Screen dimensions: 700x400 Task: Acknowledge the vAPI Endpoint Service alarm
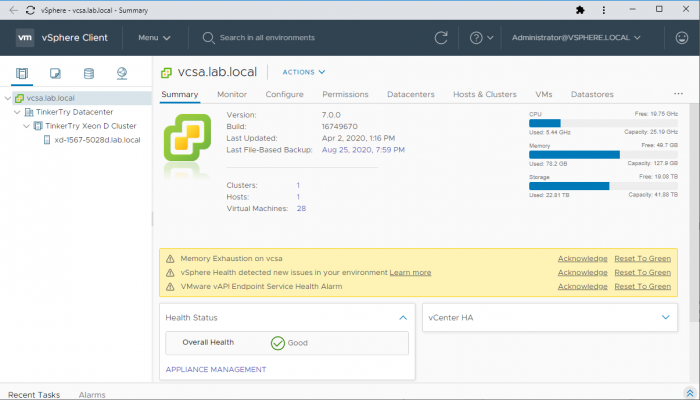click(x=583, y=287)
